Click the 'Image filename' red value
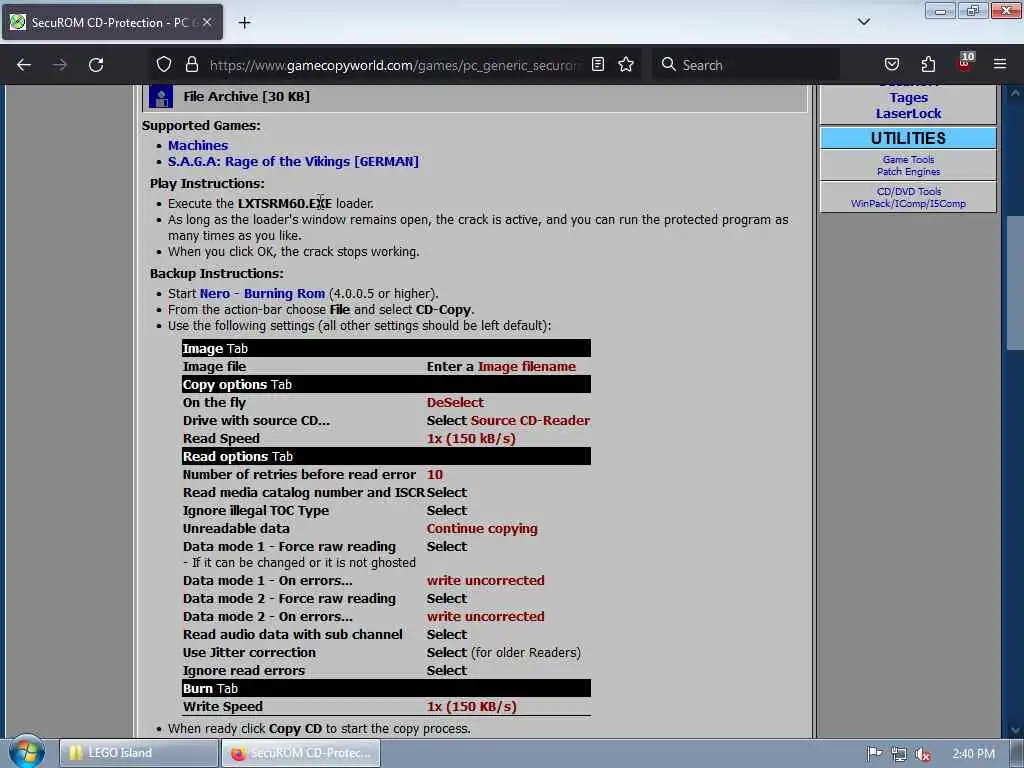The width and height of the screenshot is (1024, 768). [x=526, y=366]
